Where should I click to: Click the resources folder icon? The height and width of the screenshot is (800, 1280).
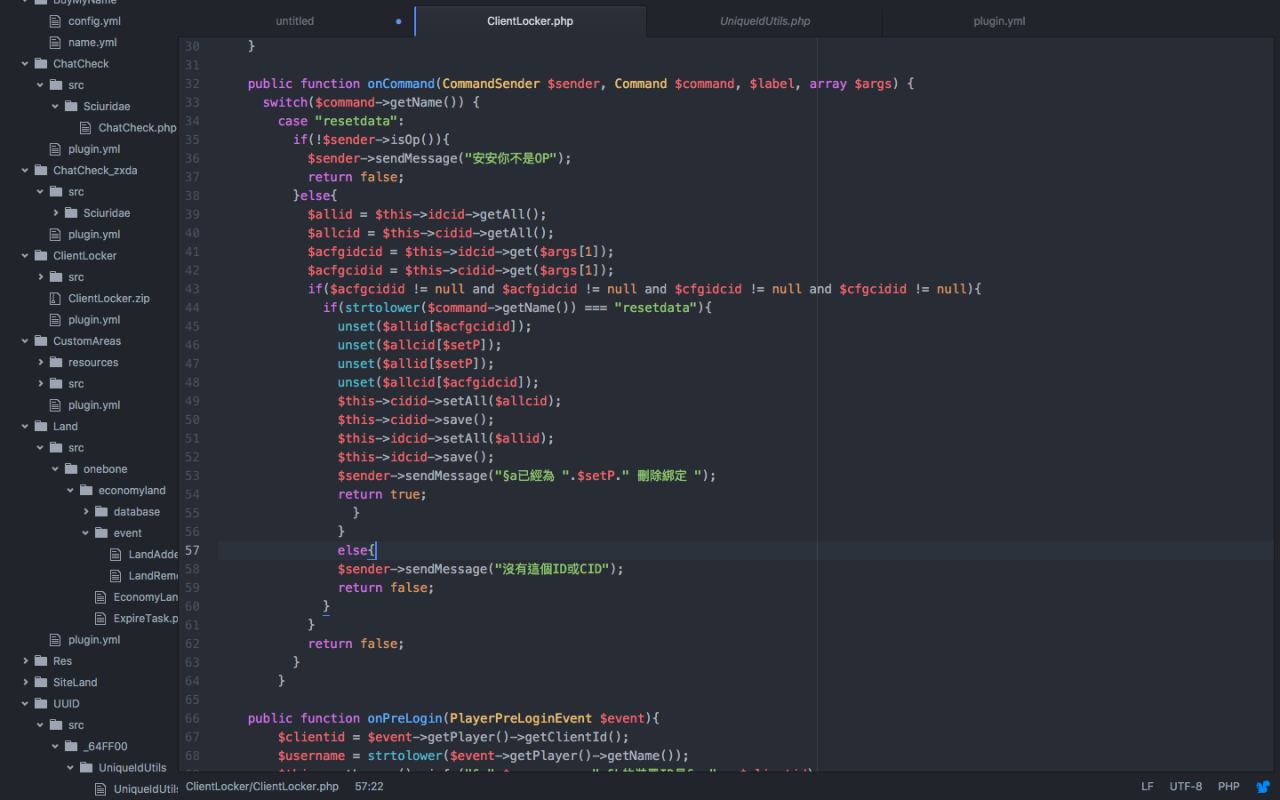(56, 362)
